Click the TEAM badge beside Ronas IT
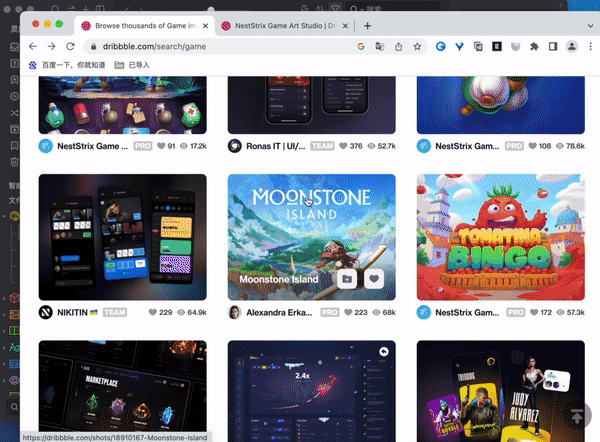The width and height of the screenshot is (600, 442). tap(322, 146)
